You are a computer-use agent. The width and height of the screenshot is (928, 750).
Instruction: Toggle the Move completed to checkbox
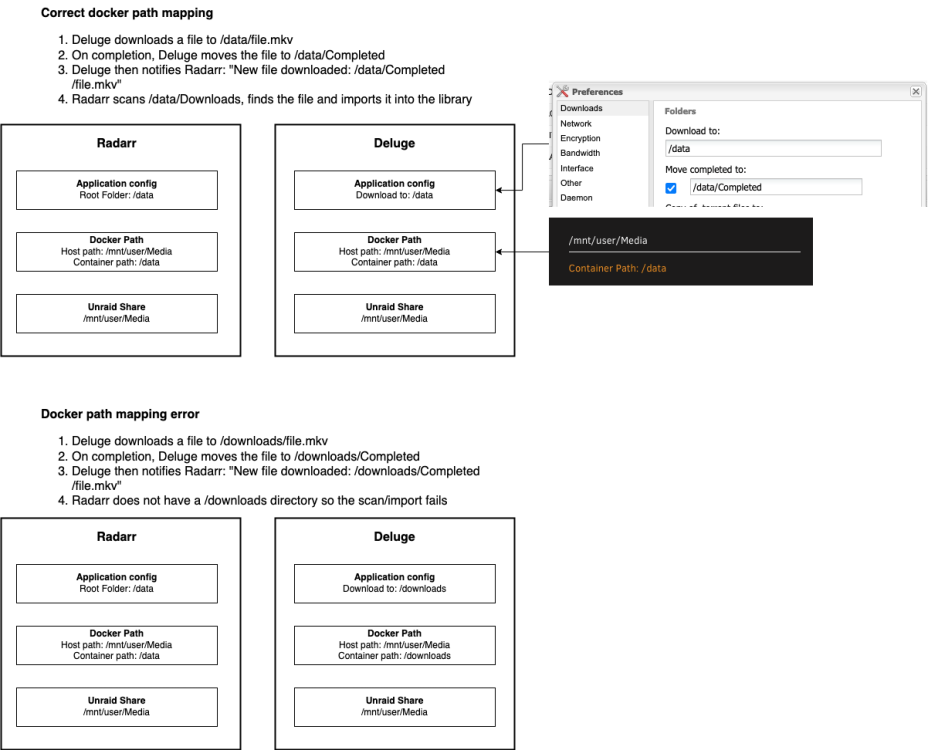point(671,188)
